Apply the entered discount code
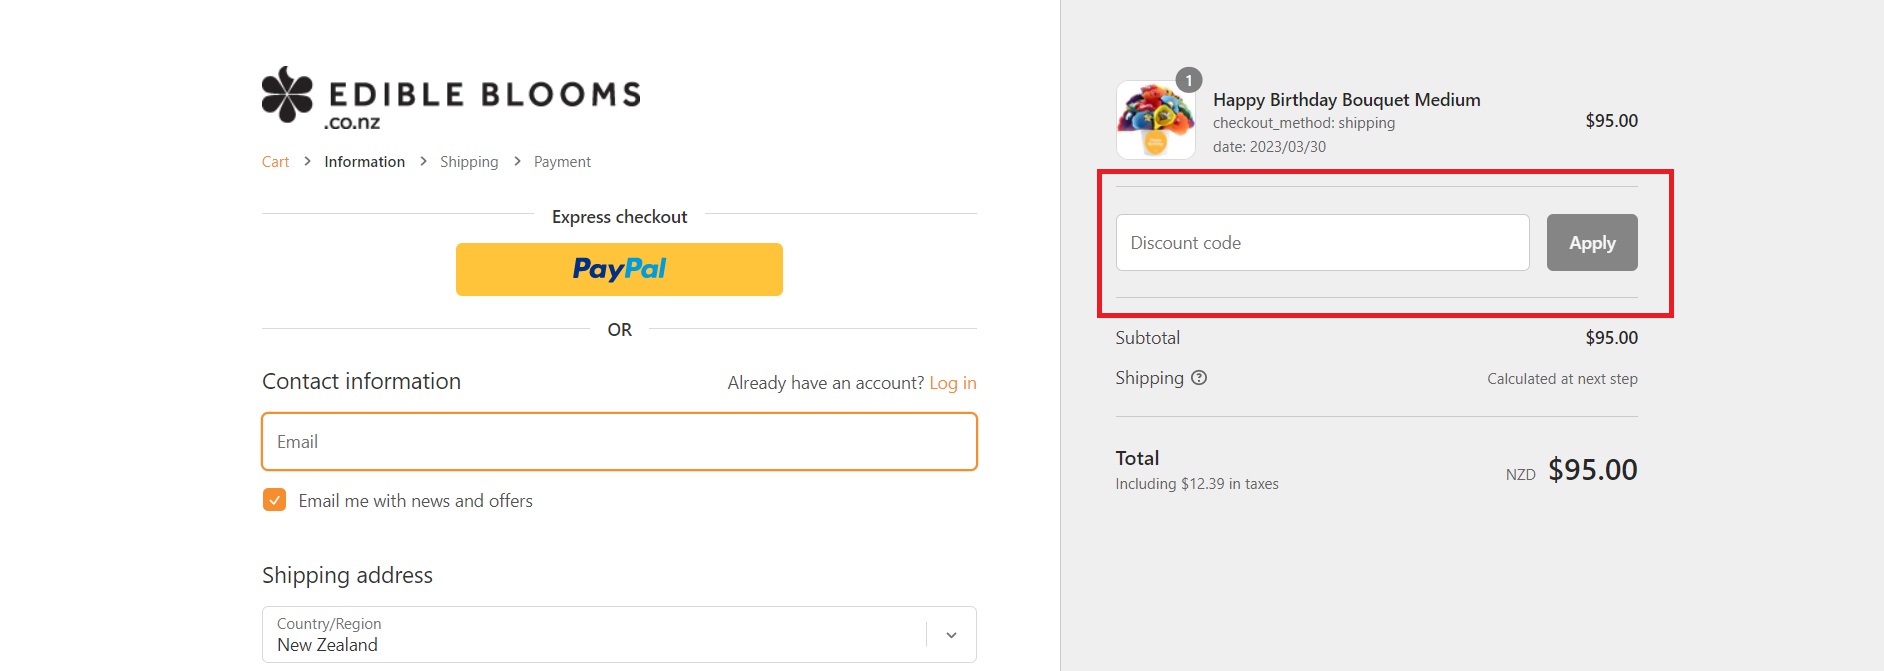This screenshot has height=671, width=1884. pyautogui.click(x=1592, y=242)
